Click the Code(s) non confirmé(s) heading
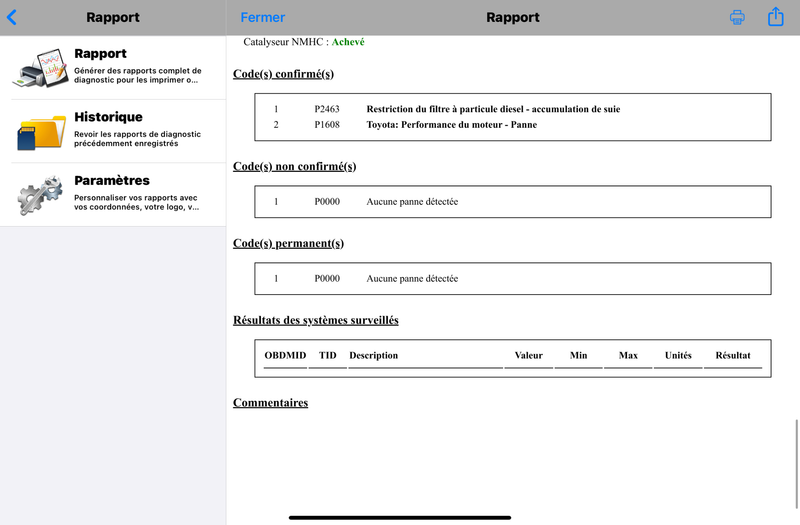Viewport: 800px width, 525px height. [294, 166]
